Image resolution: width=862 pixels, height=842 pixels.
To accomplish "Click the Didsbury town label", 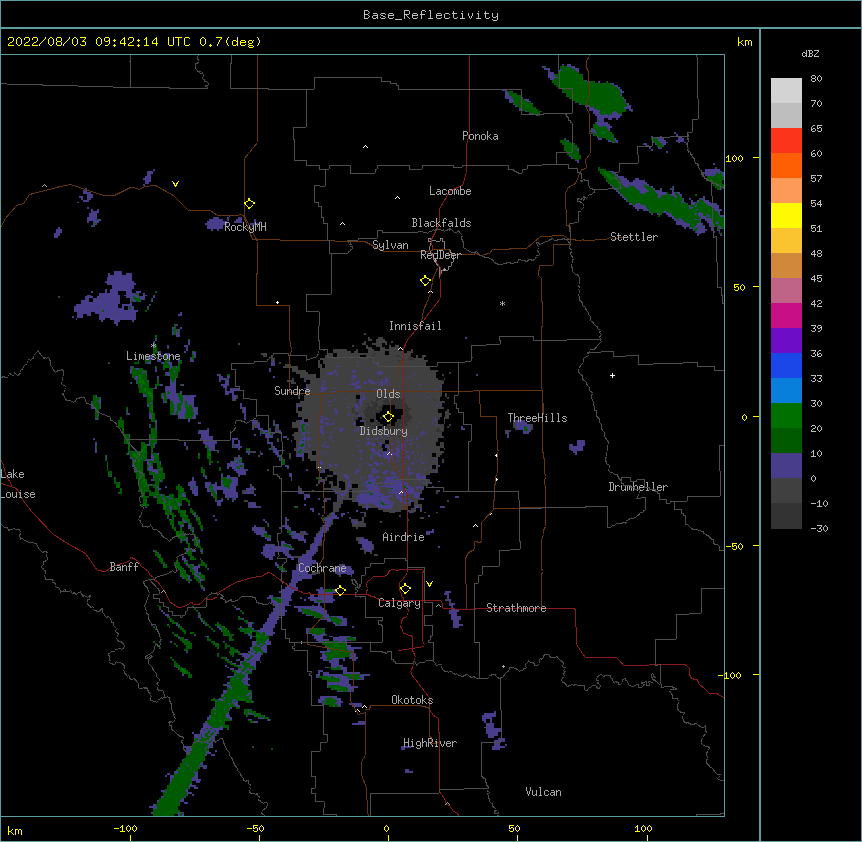I will pos(384,431).
